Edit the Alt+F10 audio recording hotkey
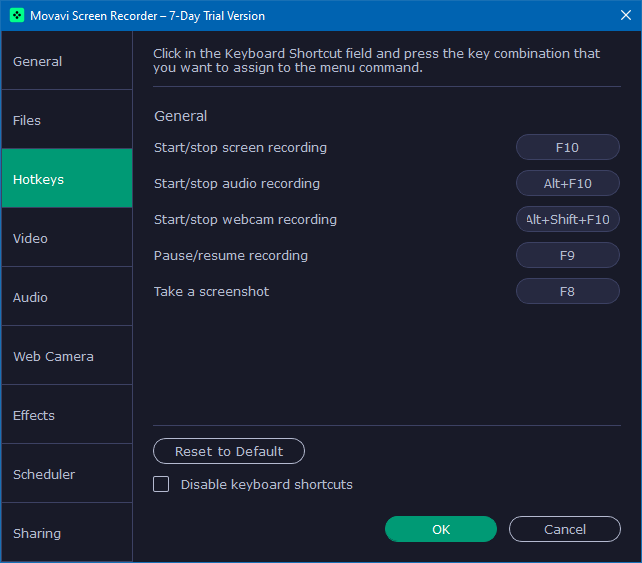642x563 pixels. (567, 184)
